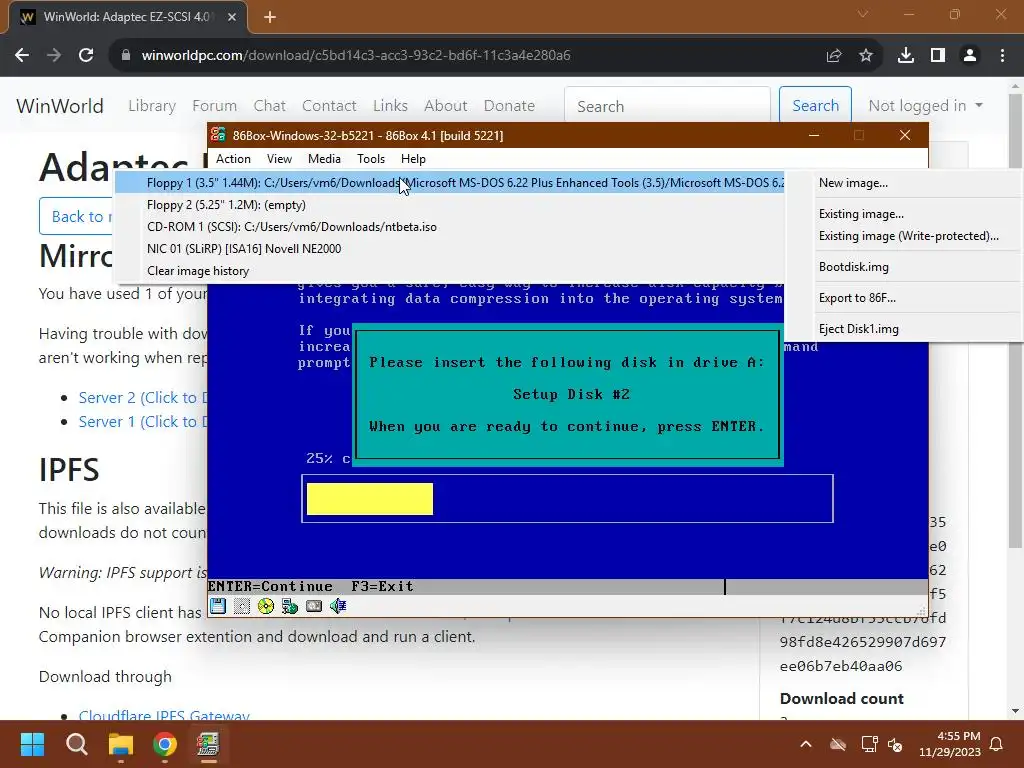Screen dimensions: 1024x768
Task: Open the Forum nav link
Action: pyautogui.click(x=214, y=106)
